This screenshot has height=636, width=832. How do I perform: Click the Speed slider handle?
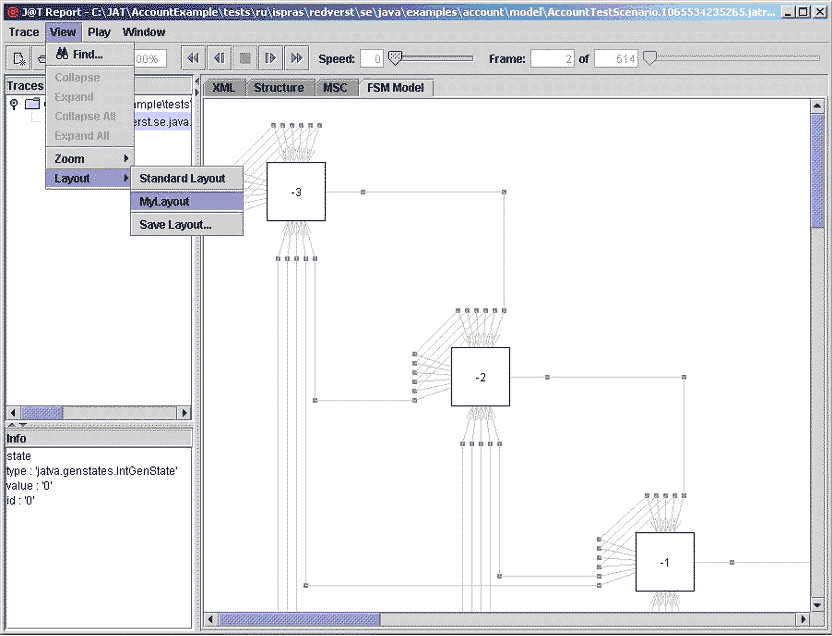tap(394, 58)
